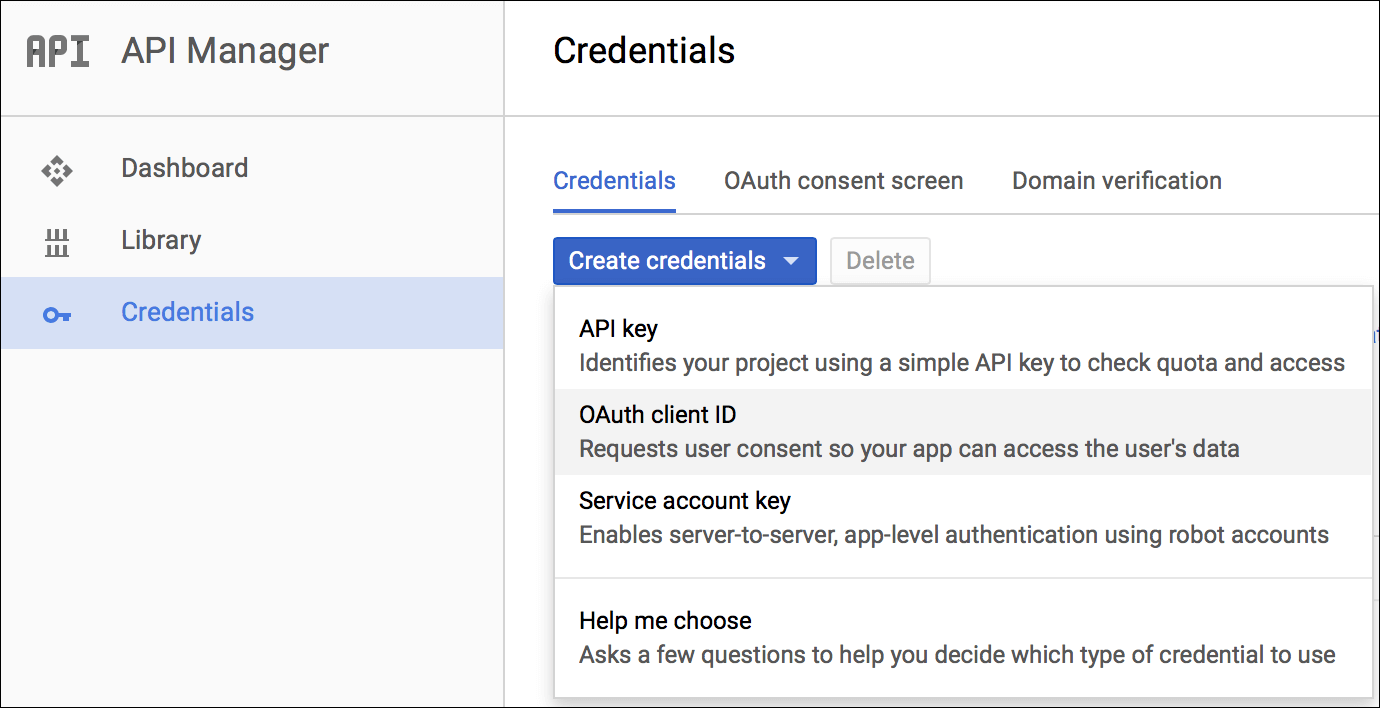Choose OAuth client ID option
Viewport: 1380px width, 708px height.
[963, 432]
